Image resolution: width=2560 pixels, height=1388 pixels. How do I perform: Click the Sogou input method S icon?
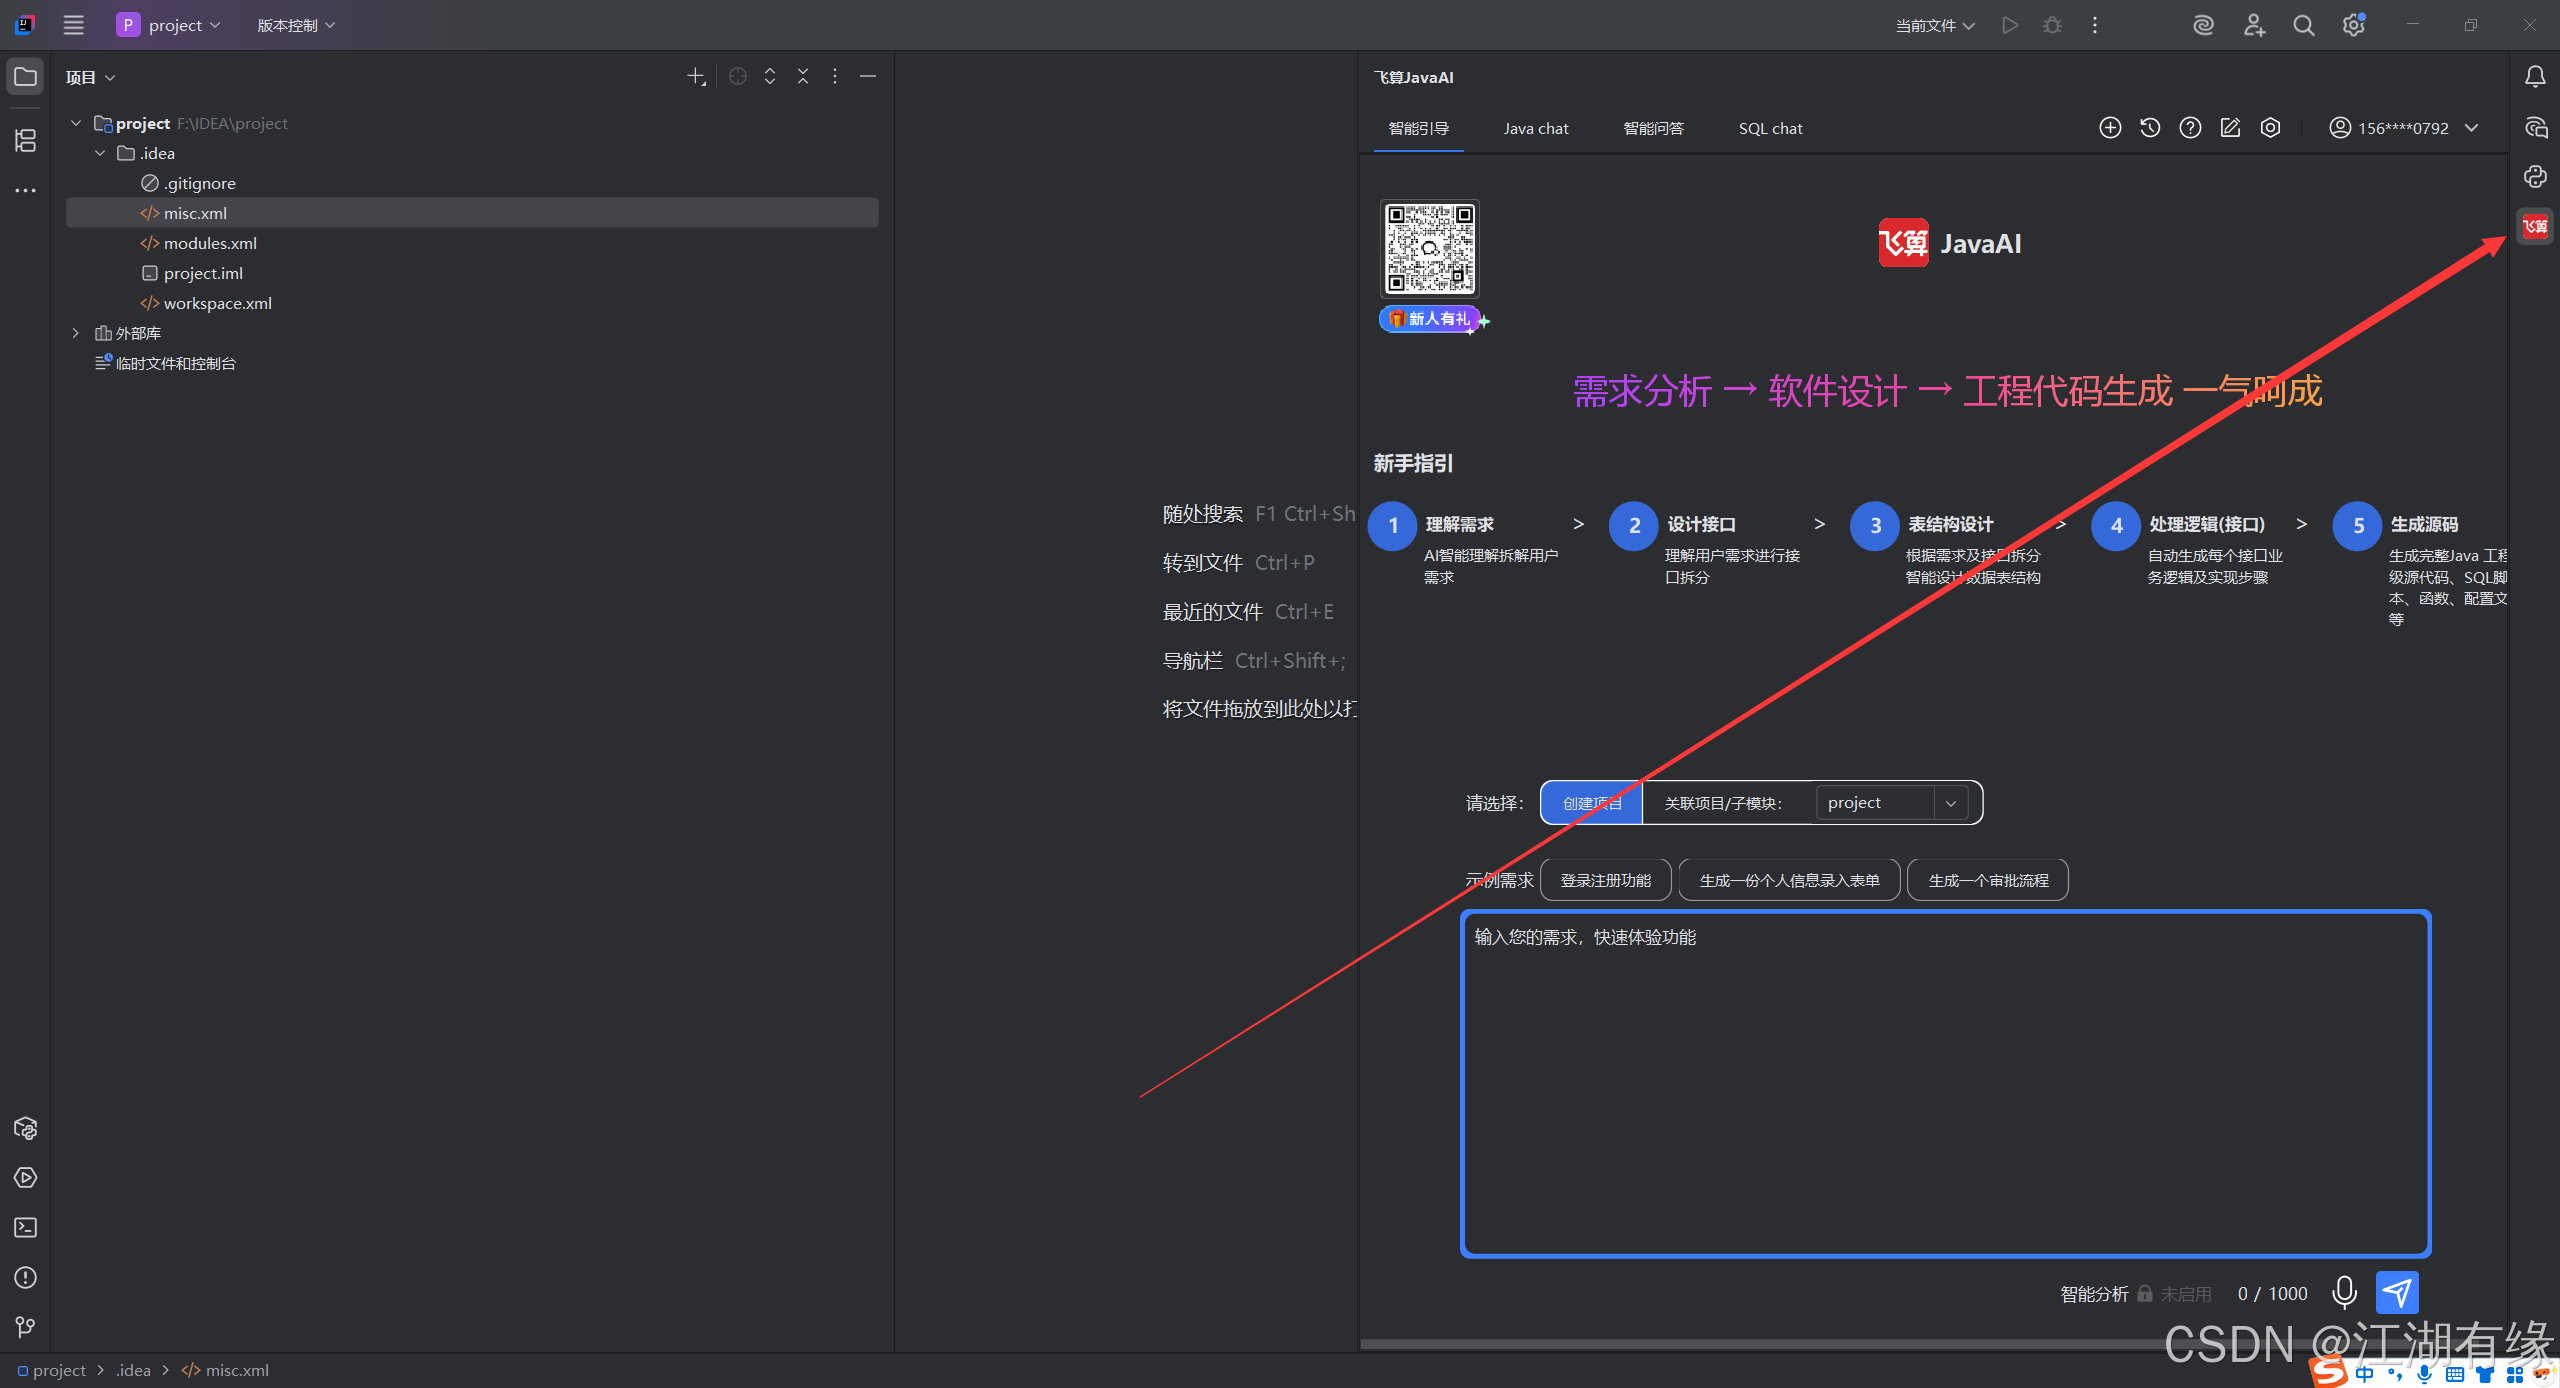pyautogui.click(x=2328, y=1372)
